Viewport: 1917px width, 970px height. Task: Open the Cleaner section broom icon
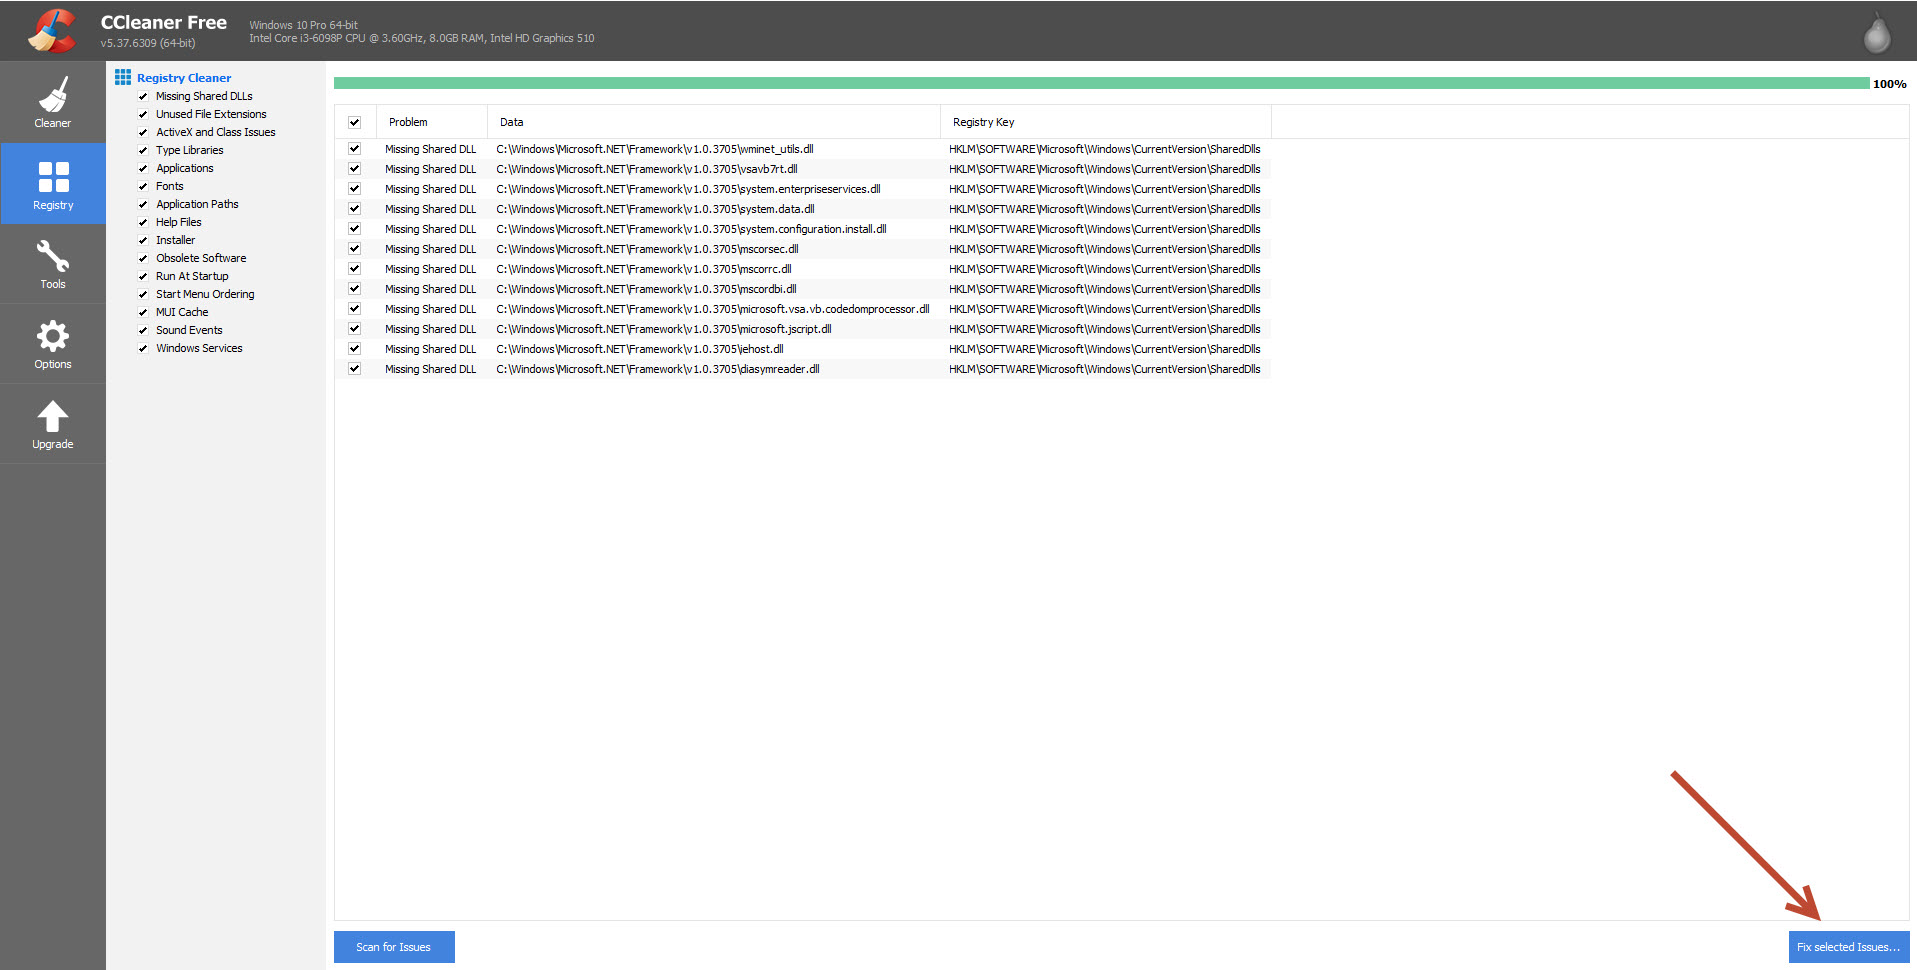click(53, 95)
